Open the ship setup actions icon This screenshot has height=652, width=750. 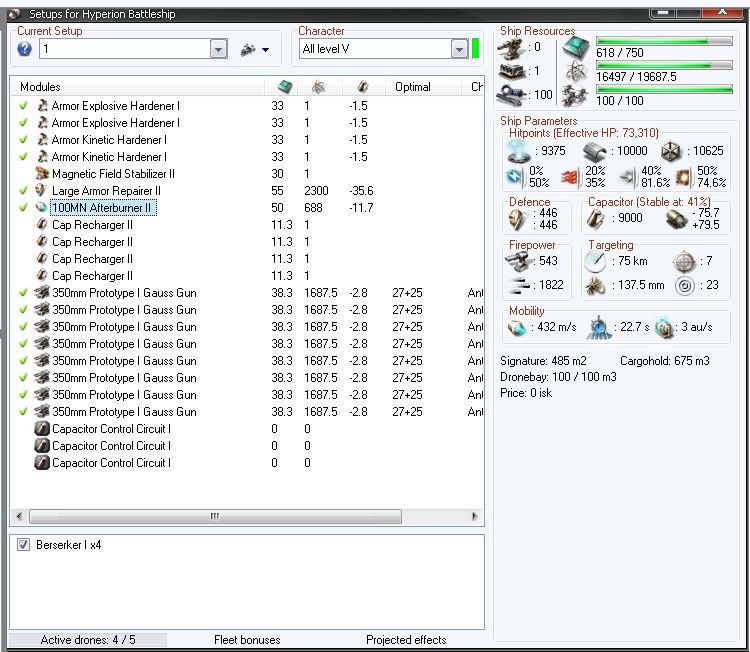point(248,49)
